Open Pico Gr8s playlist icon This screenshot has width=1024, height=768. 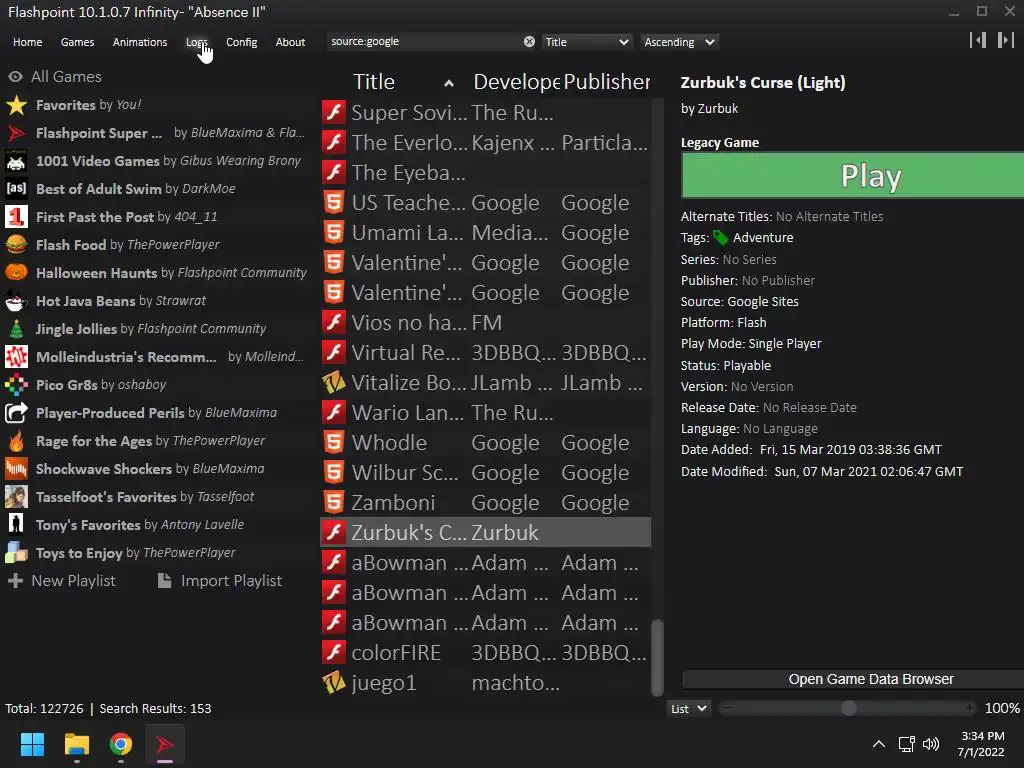tap(16, 385)
